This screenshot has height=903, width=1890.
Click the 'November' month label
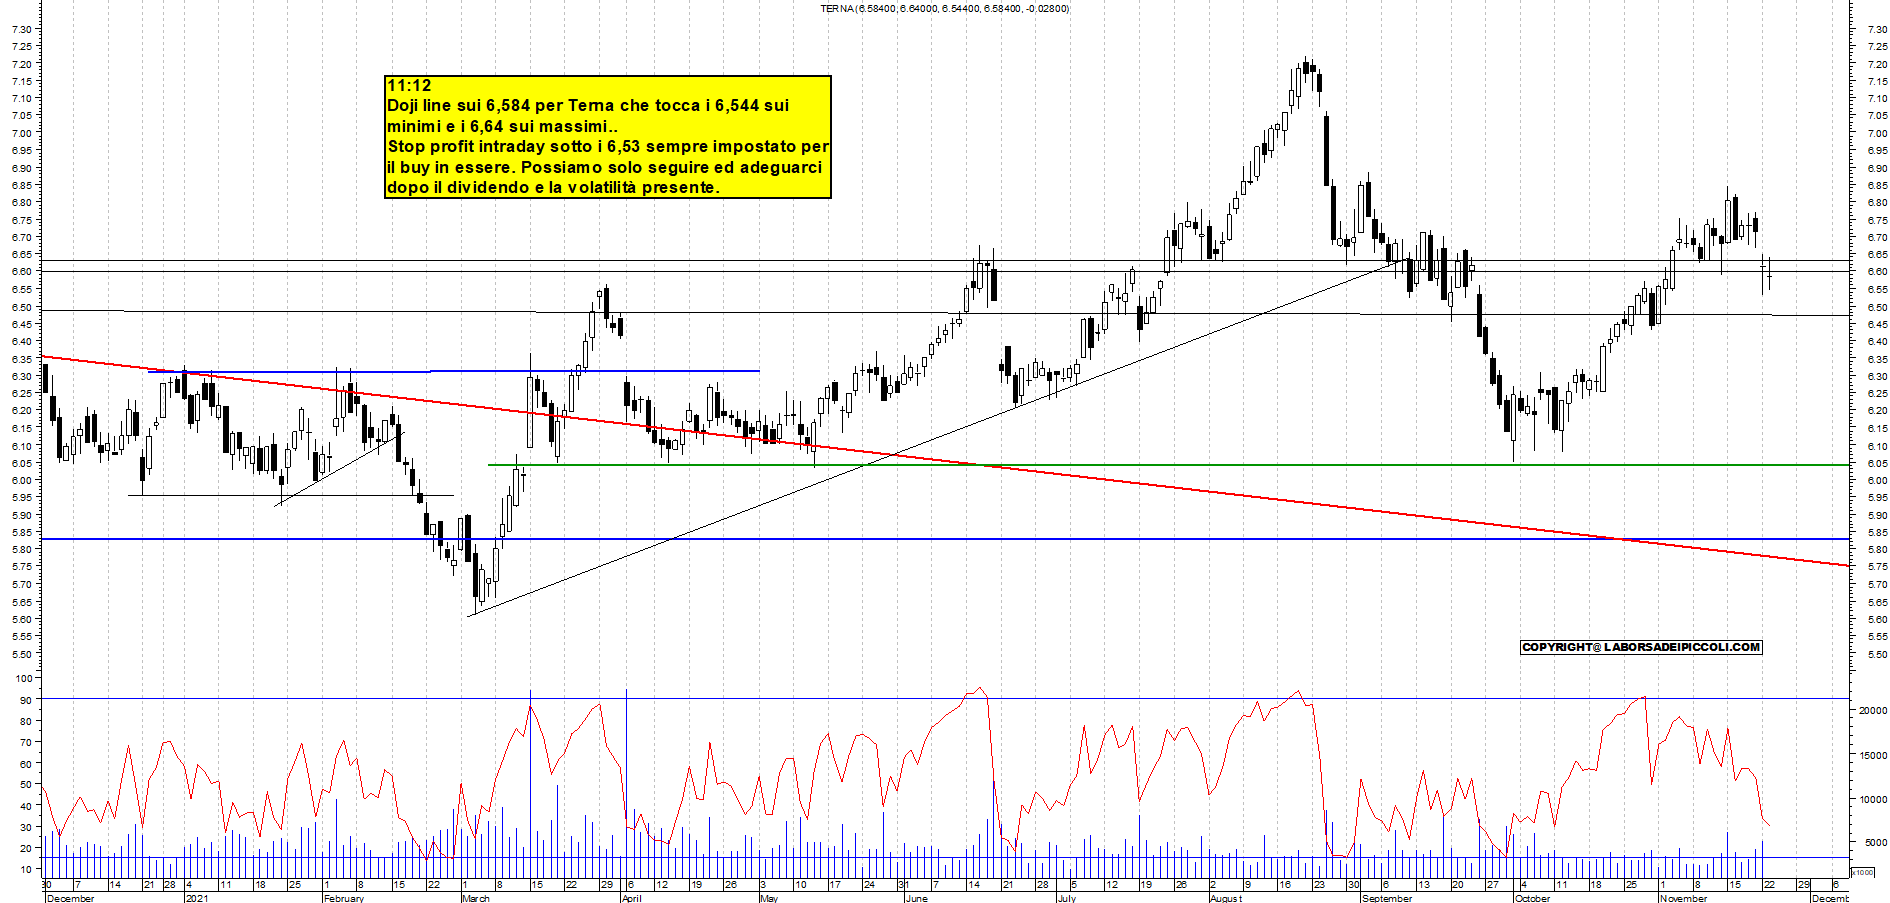[x=1683, y=898]
